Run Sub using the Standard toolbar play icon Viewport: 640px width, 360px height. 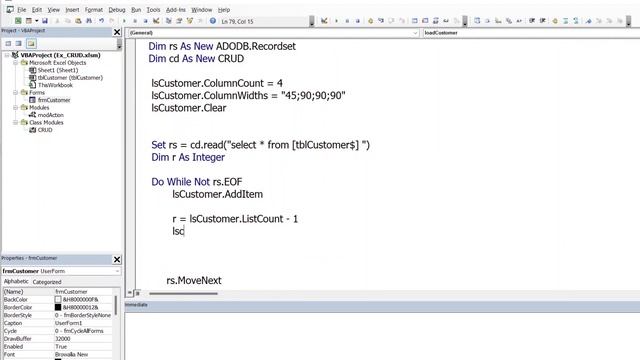(124, 21)
